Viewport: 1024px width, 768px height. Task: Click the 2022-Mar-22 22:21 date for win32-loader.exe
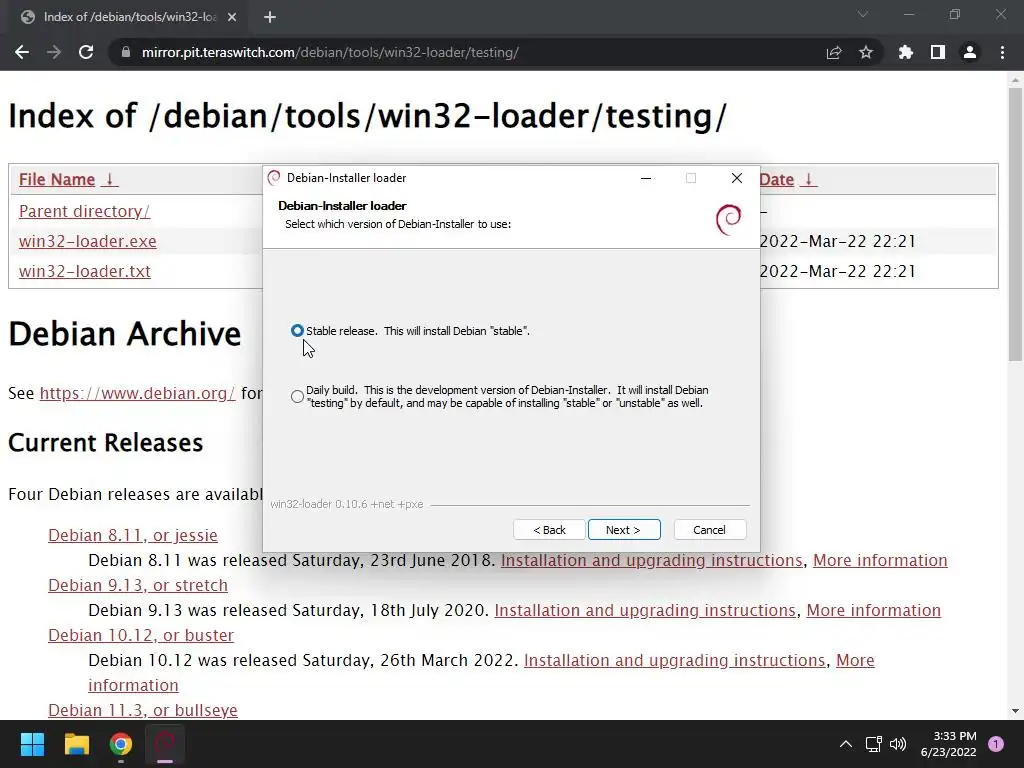point(837,242)
